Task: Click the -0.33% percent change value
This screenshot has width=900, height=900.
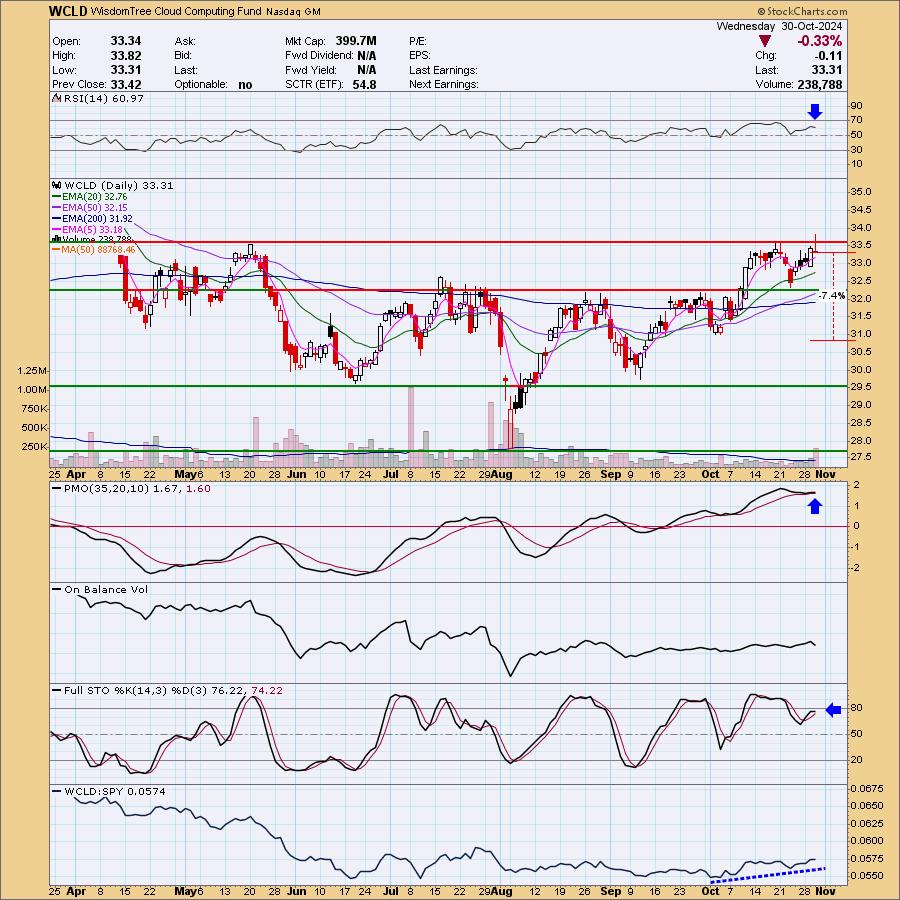Action: (819, 41)
